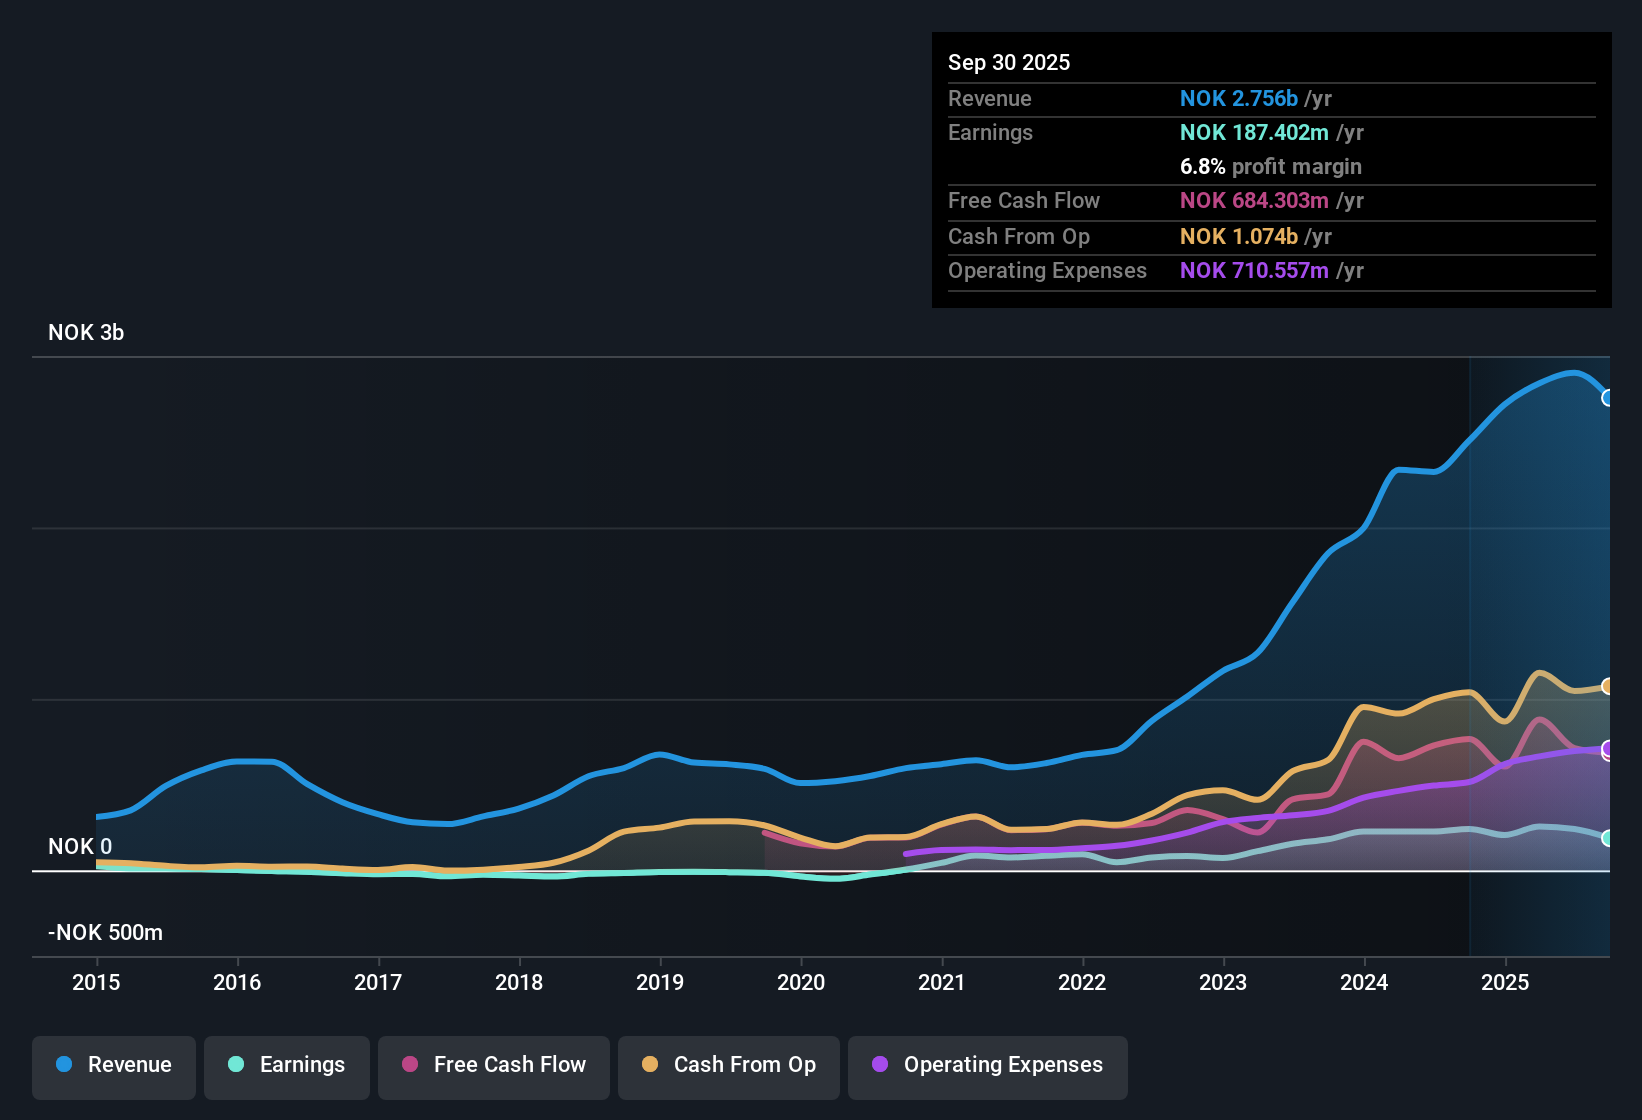Toggle the Free Cash Flow series off

tap(493, 1065)
